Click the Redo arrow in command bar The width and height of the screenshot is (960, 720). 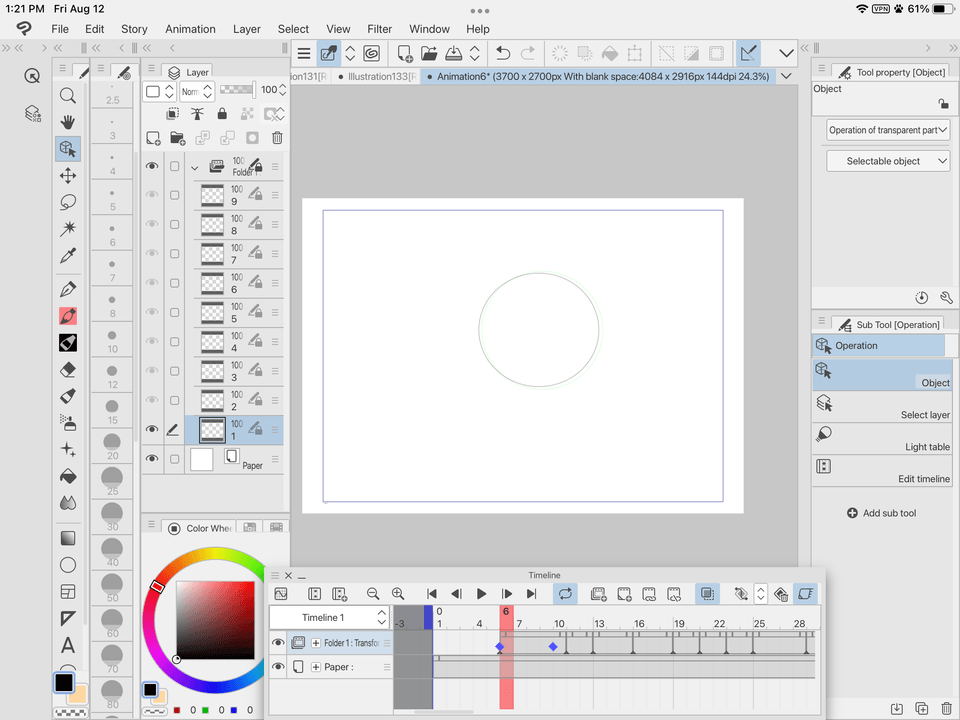[x=528, y=53]
